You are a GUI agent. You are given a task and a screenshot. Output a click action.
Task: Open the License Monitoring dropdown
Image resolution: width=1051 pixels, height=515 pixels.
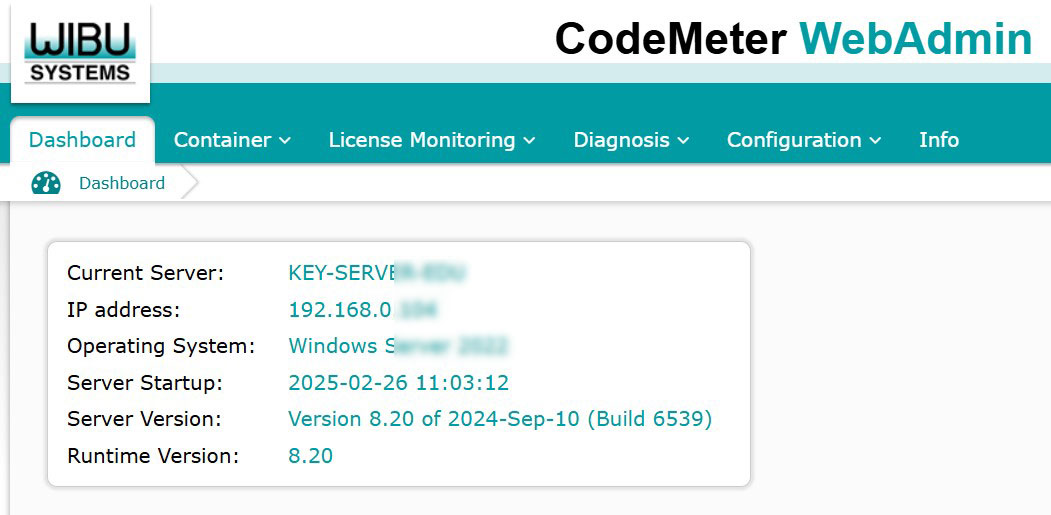click(431, 140)
